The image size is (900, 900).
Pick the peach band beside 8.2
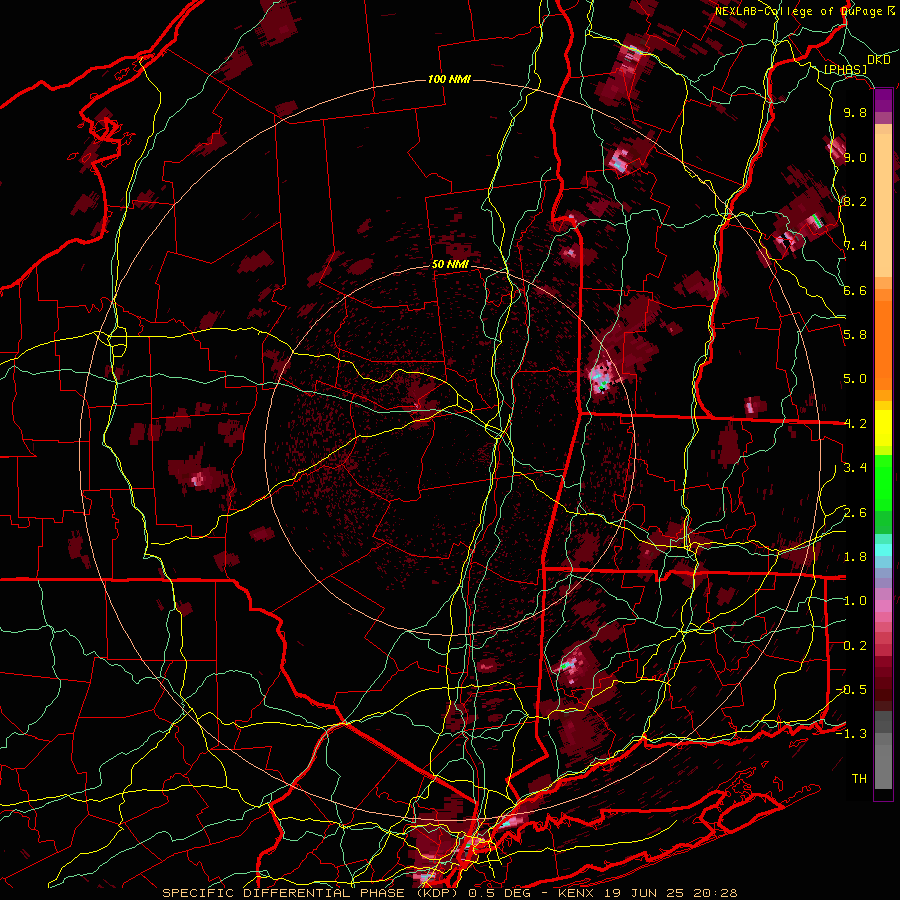coord(883,207)
